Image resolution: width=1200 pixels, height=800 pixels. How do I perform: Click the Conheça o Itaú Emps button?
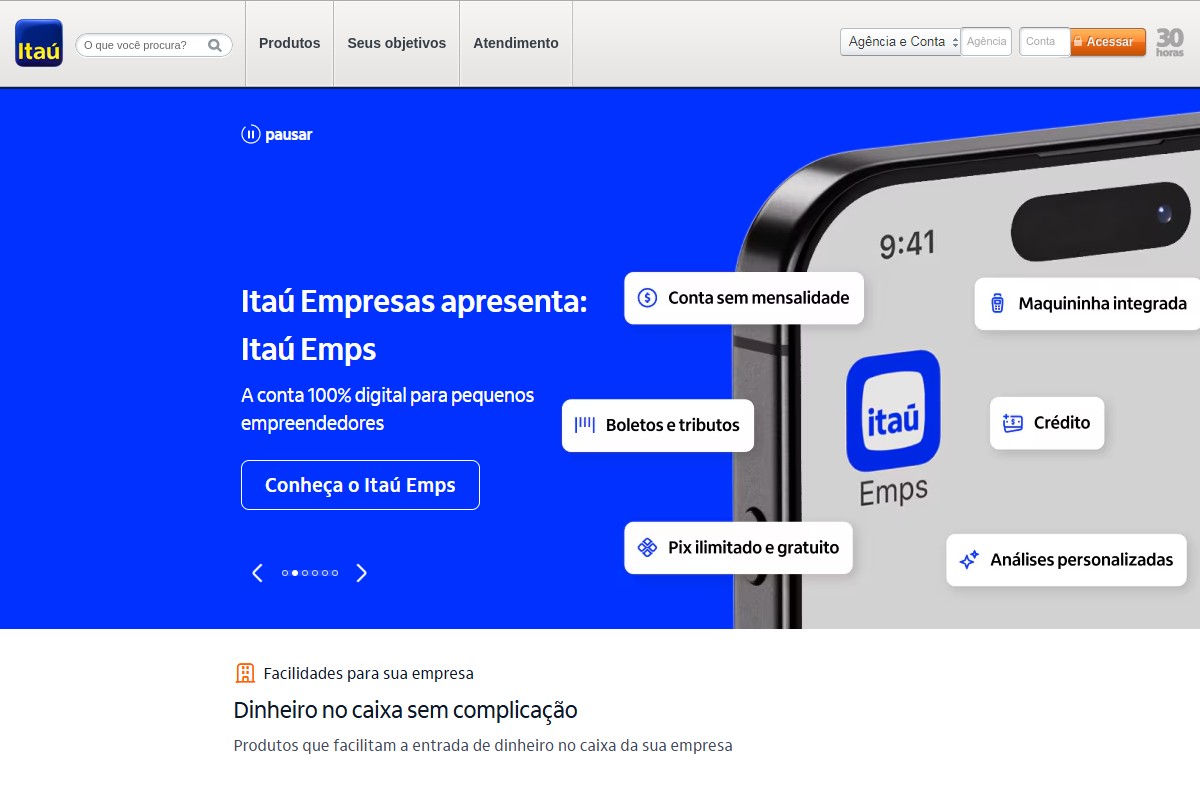(360, 485)
